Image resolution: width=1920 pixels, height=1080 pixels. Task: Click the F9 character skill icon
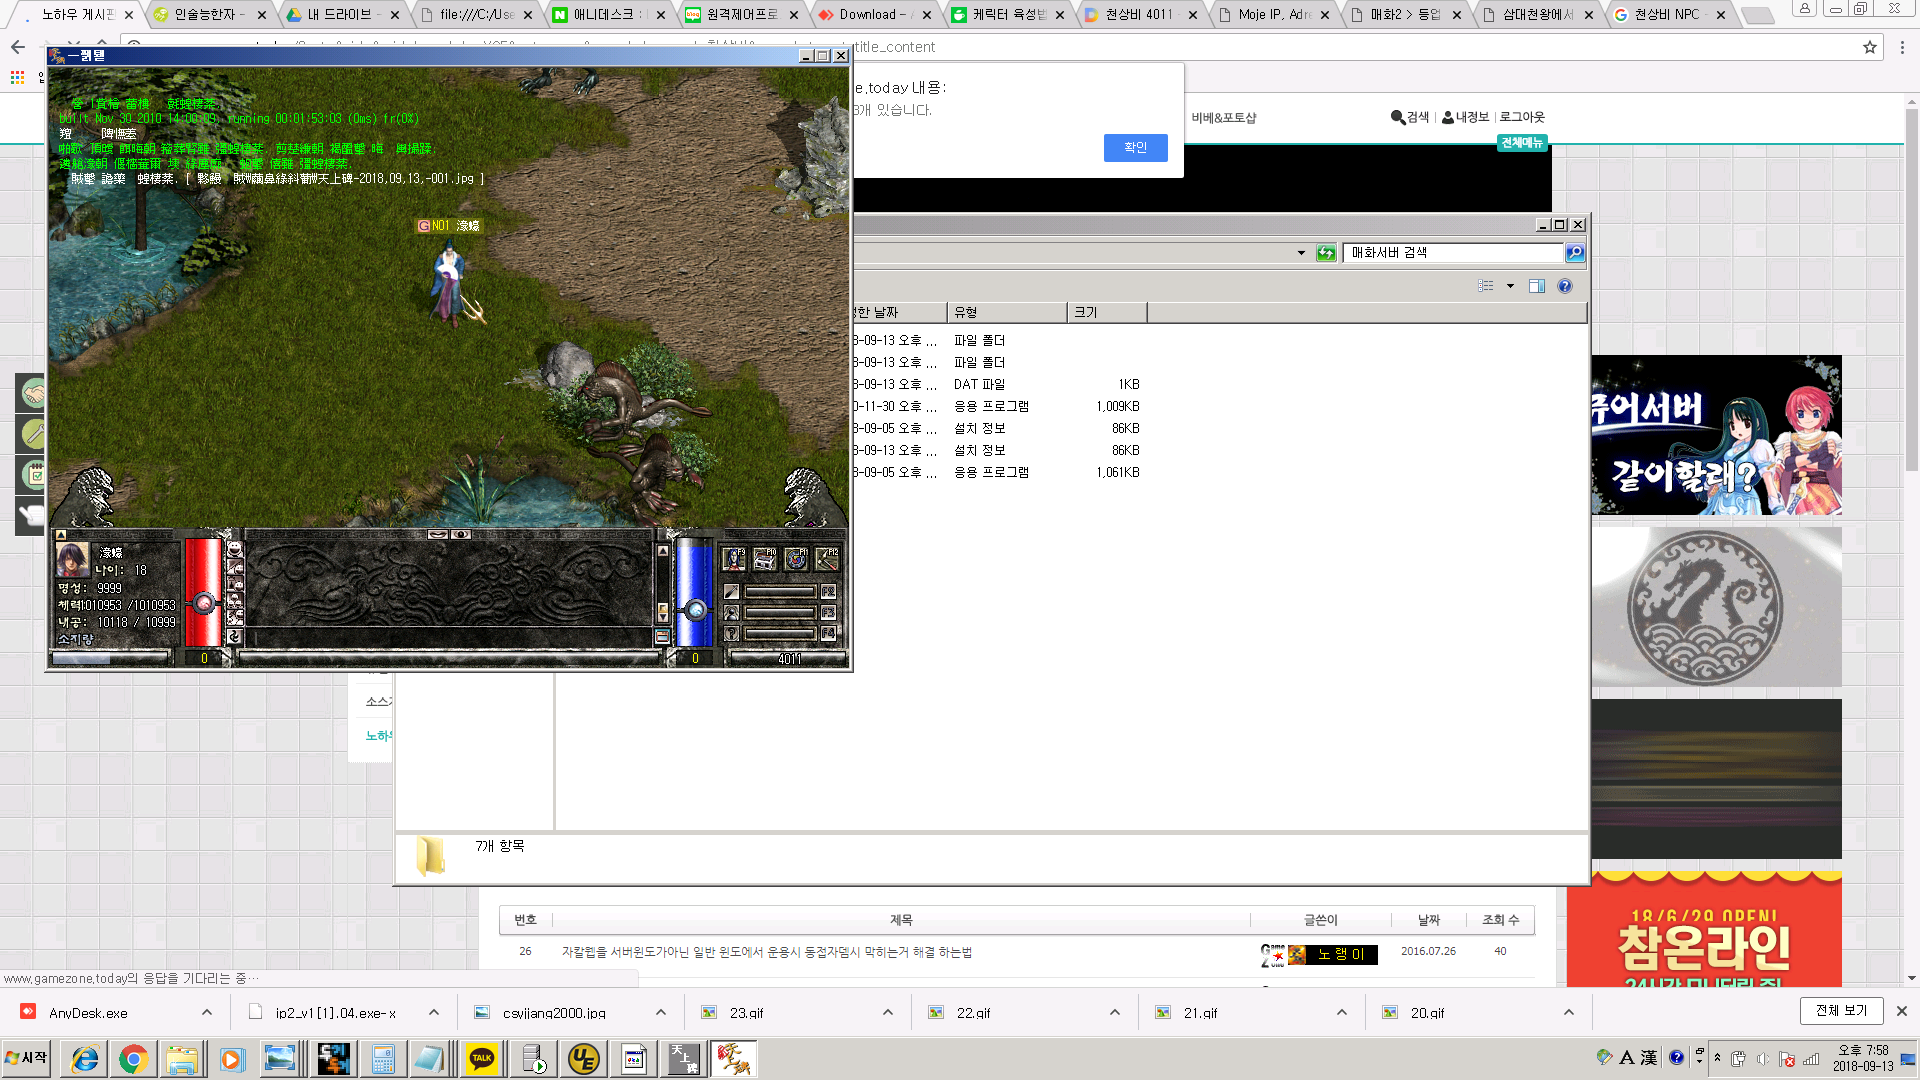pyautogui.click(x=734, y=559)
